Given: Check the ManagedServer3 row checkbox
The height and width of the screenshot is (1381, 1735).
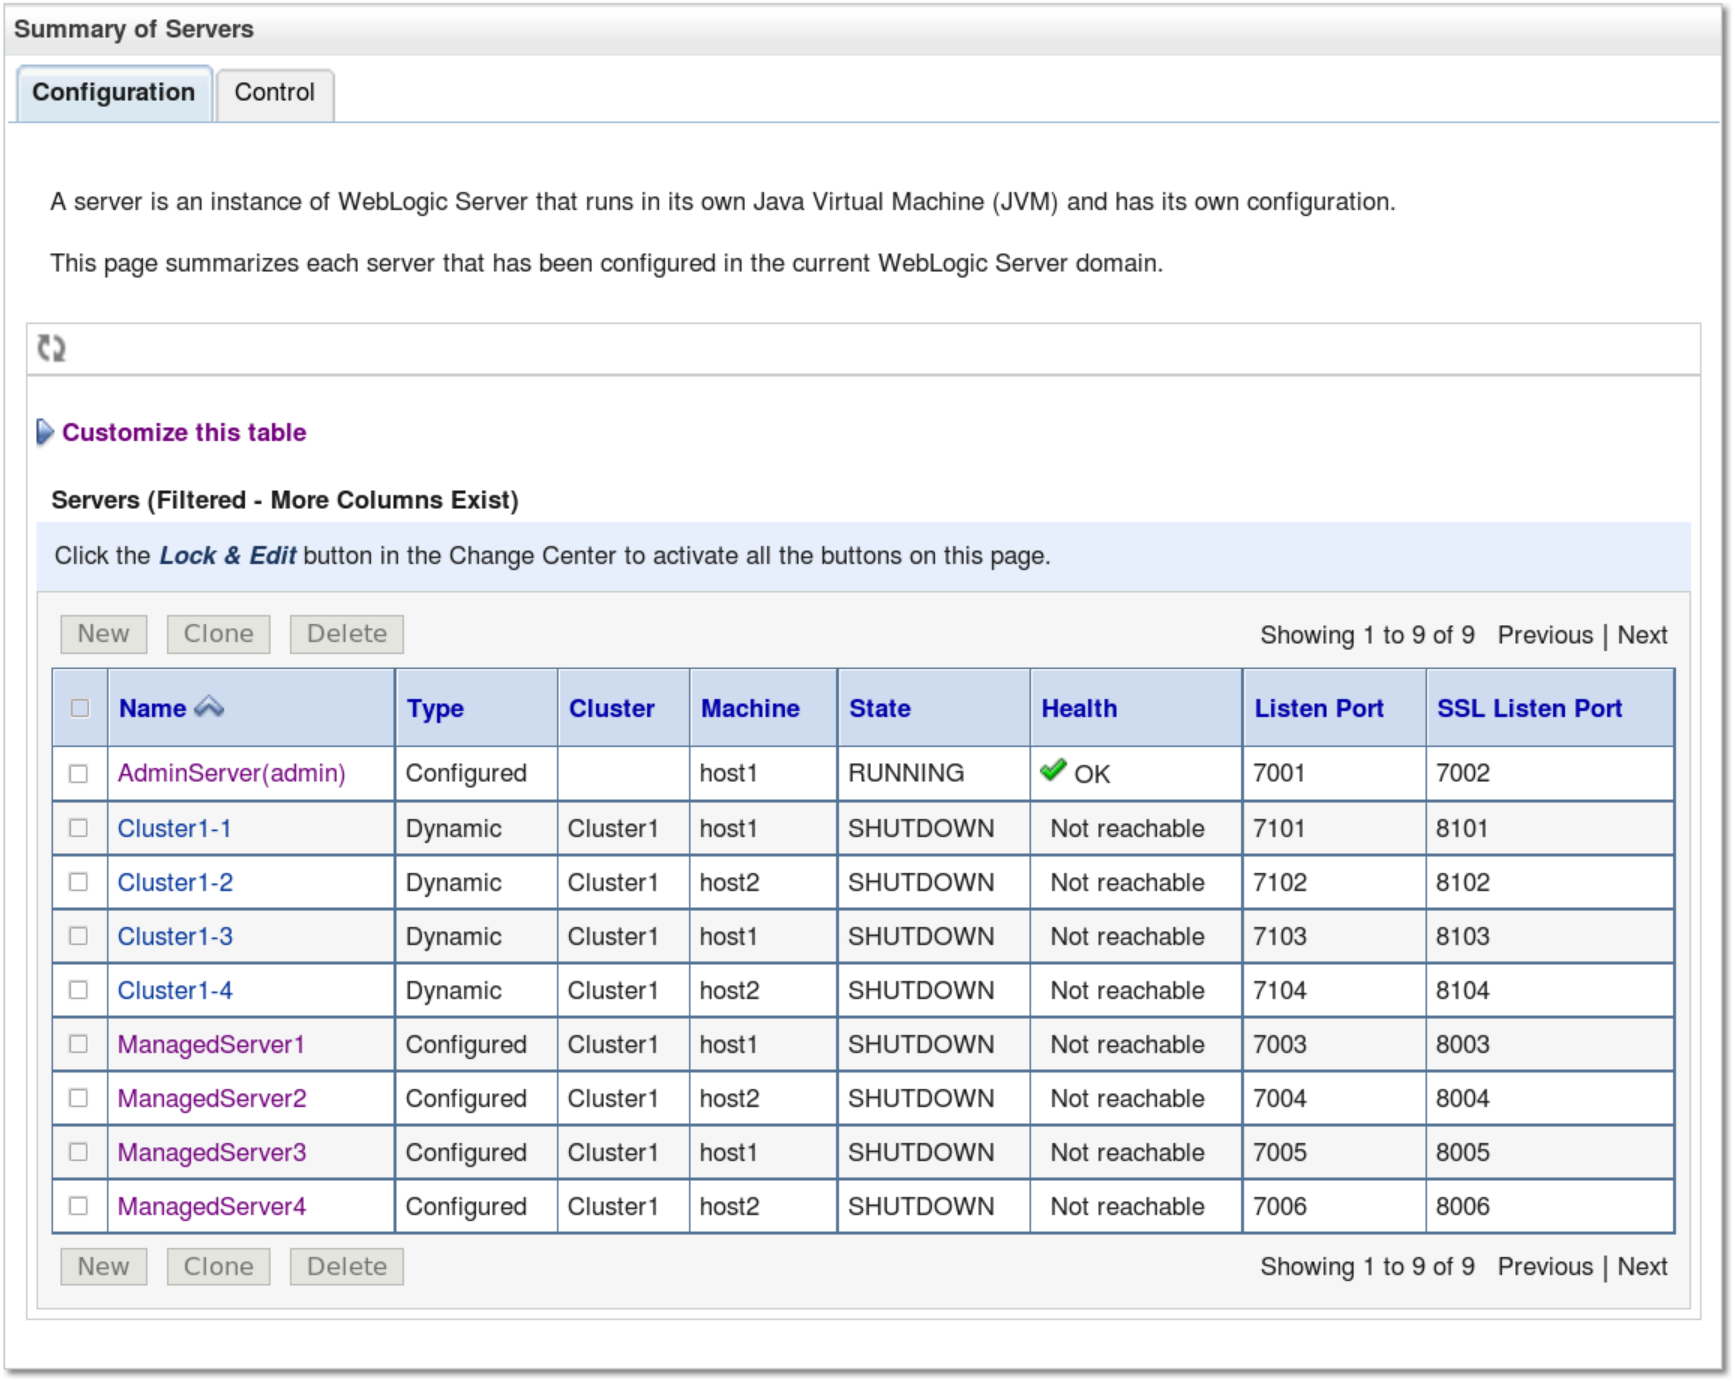Looking at the screenshot, I should pyautogui.click(x=78, y=1152).
